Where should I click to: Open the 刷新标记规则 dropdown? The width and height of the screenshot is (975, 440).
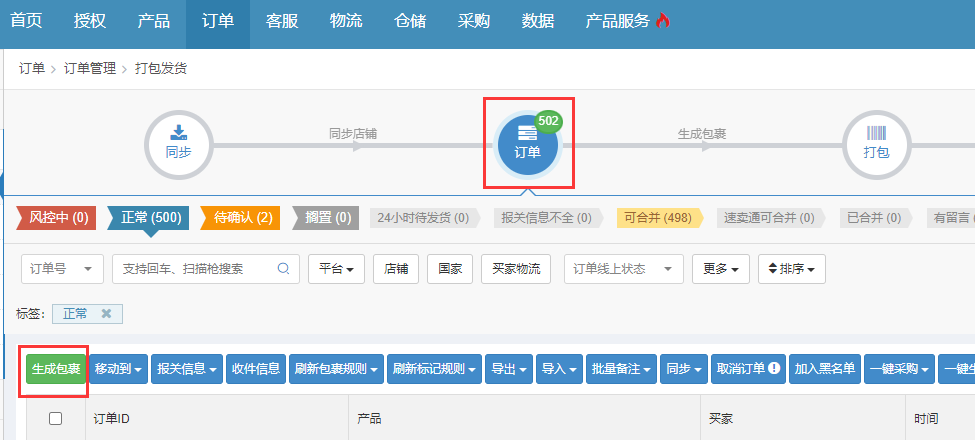[434, 369]
